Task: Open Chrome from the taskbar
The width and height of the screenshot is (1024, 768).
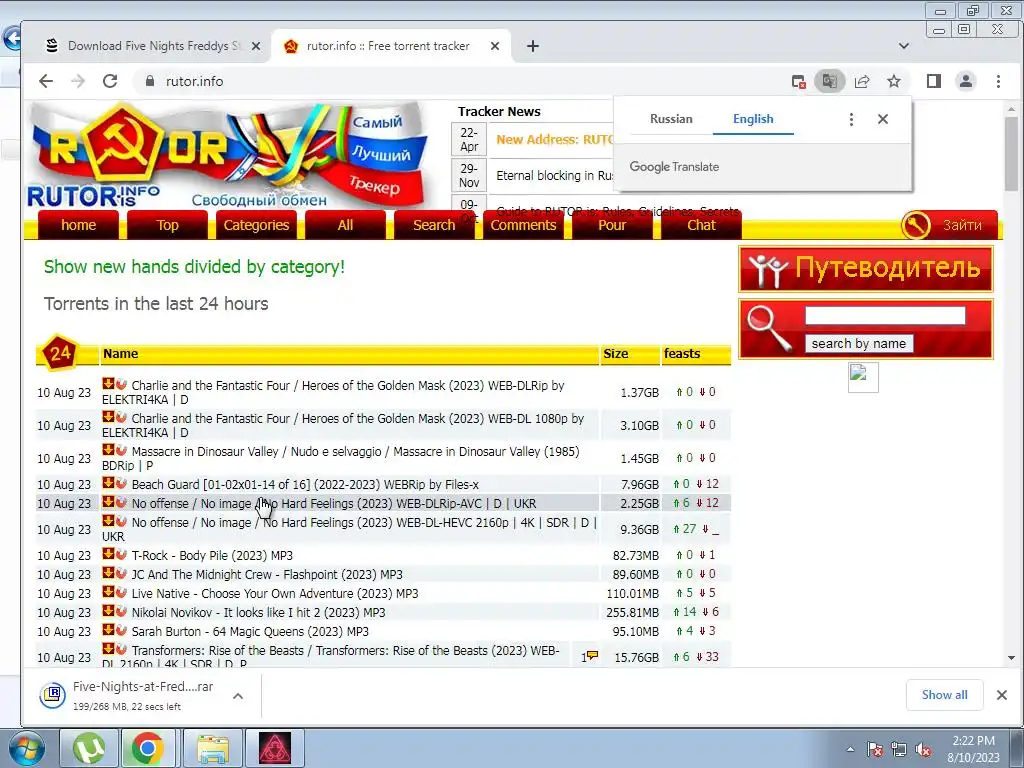Action: [x=147, y=748]
